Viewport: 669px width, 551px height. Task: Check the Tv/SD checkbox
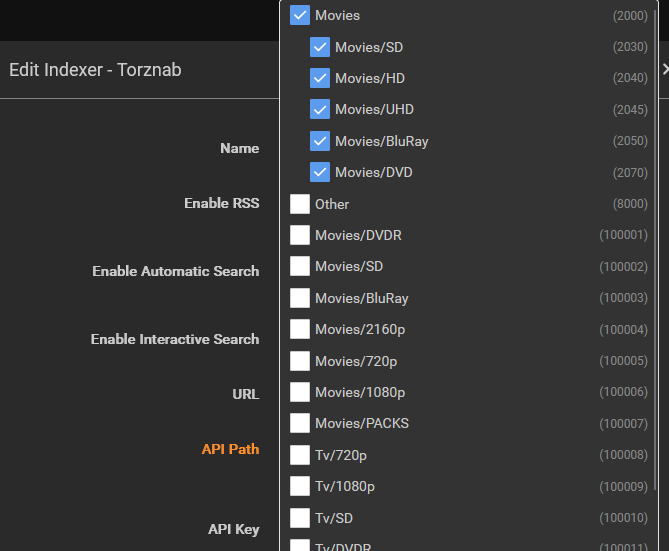300,518
